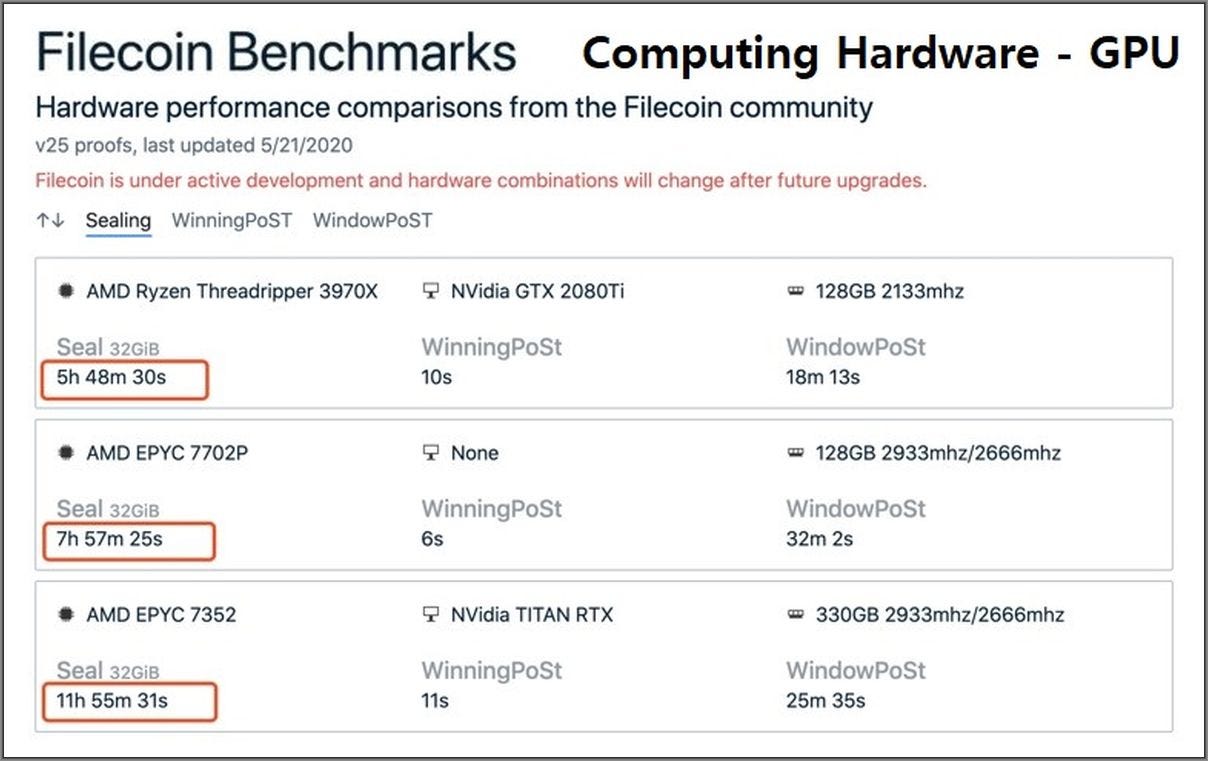Click the red active development warning text

(x=481, y=181)
